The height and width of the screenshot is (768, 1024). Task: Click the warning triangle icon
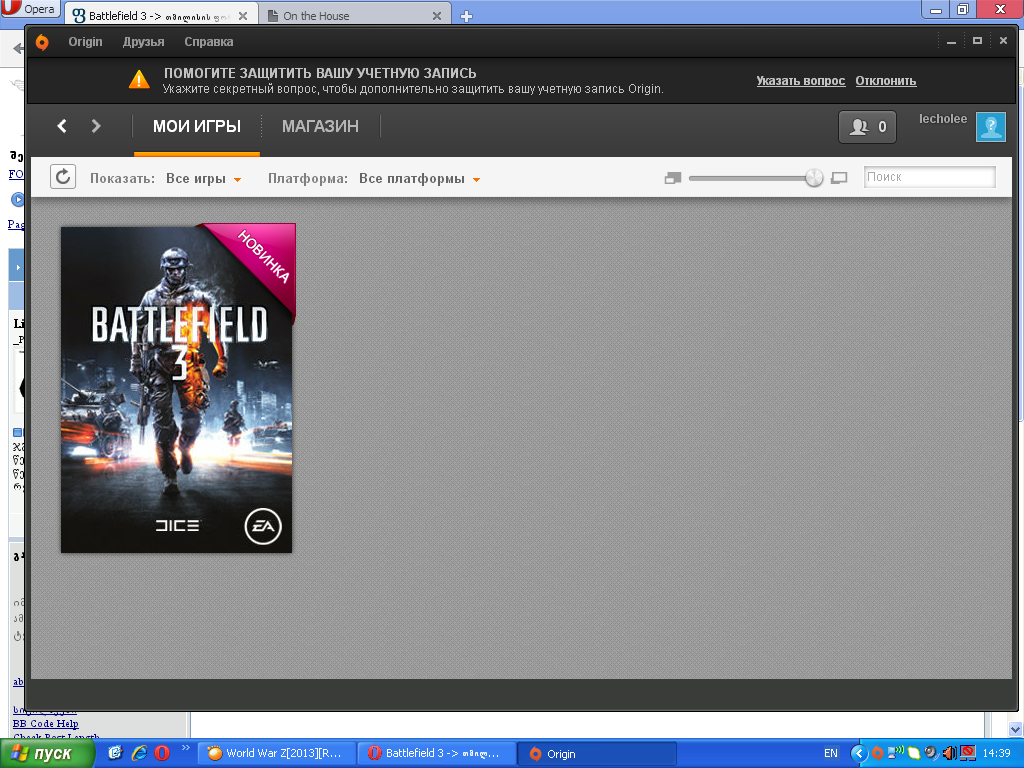tap(138, 80)
